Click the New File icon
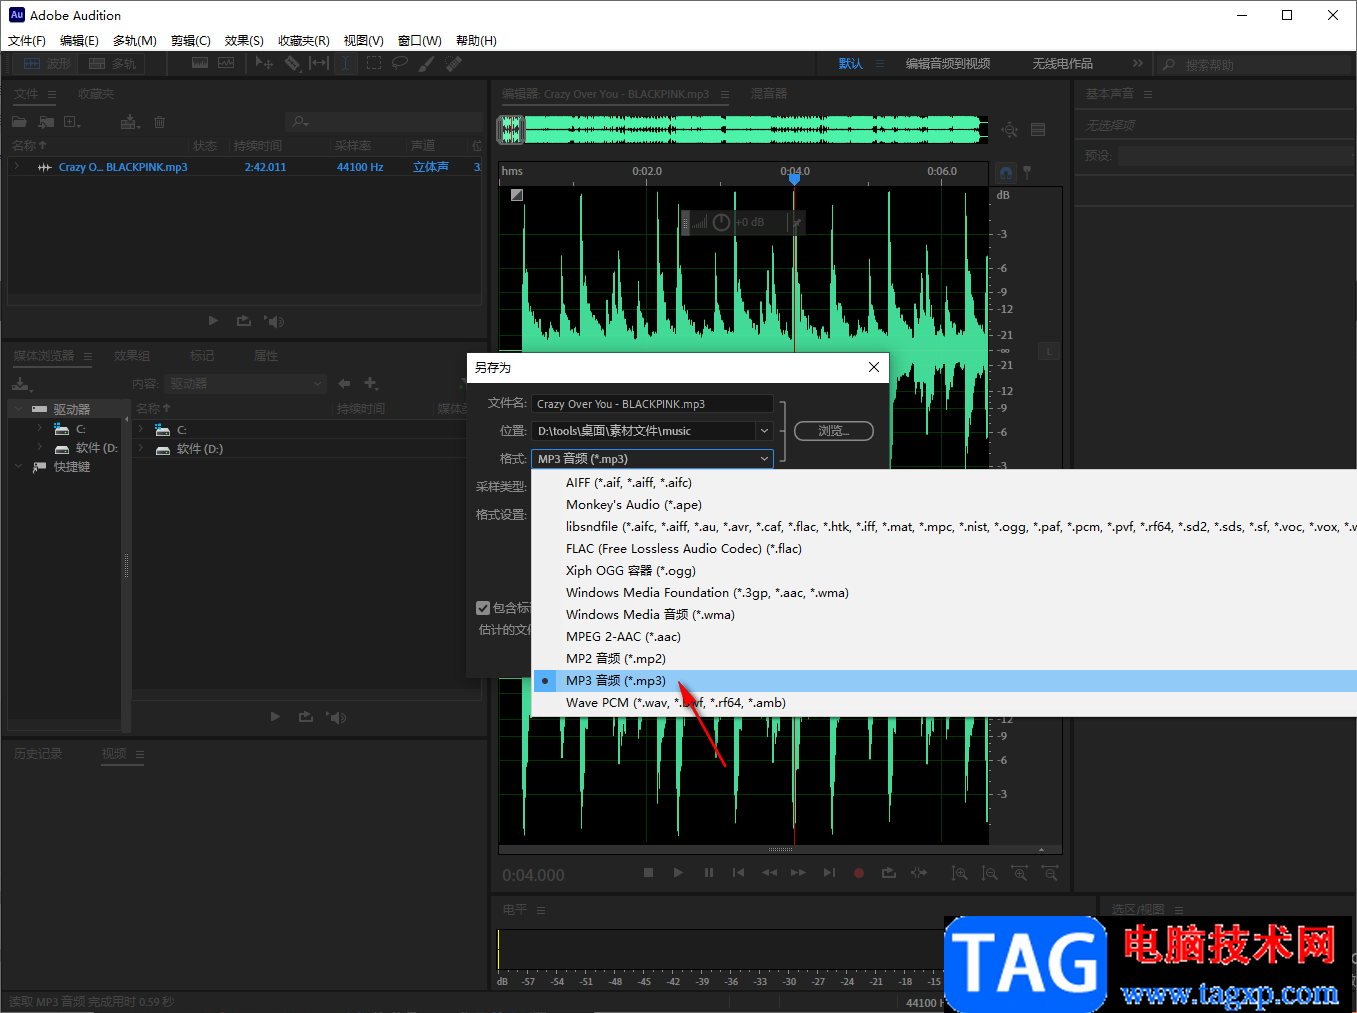1357x1013 pixels. pyautogui.click(x=72, y=122)
